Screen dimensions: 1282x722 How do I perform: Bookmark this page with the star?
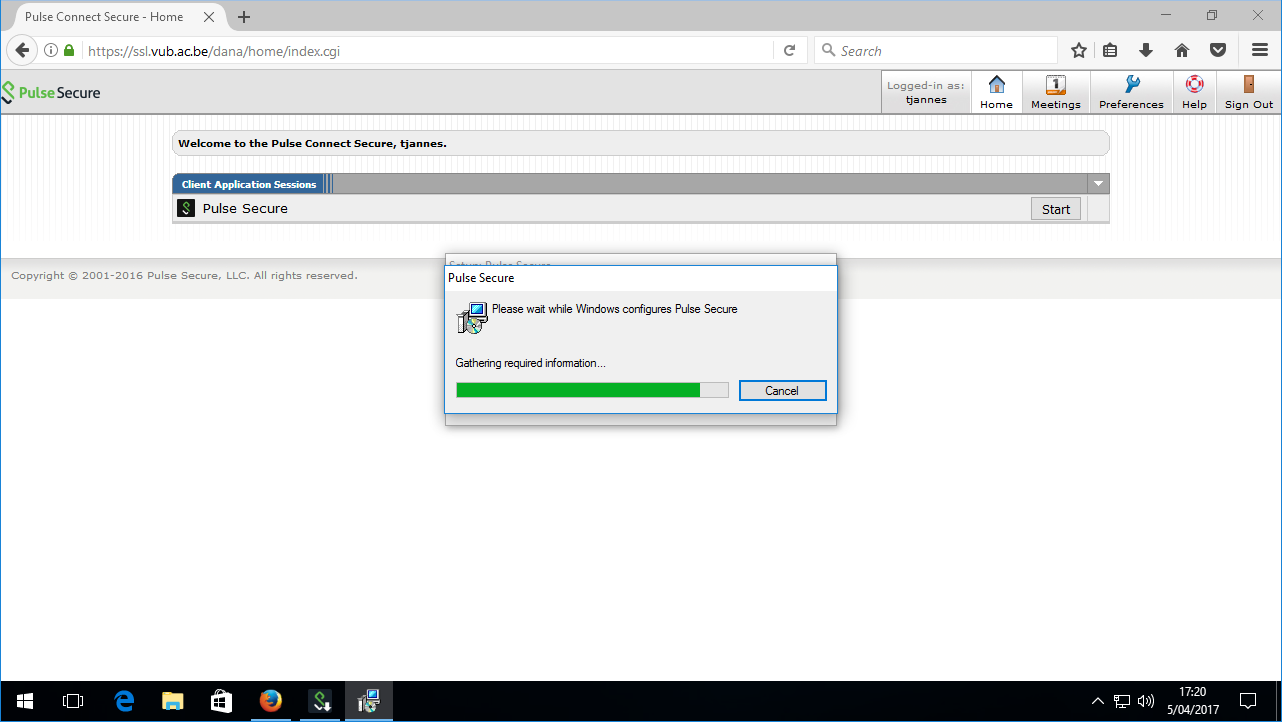pos(1079,50)
